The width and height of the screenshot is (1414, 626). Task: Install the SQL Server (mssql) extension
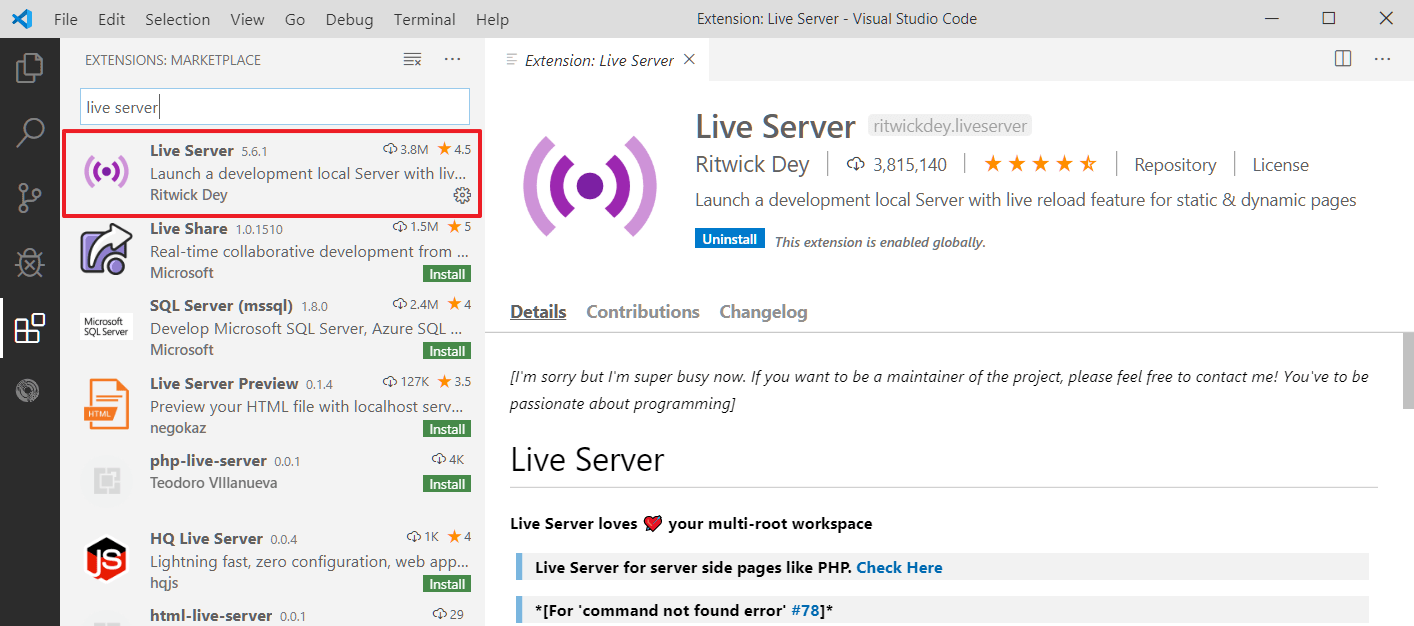[448, 351]
